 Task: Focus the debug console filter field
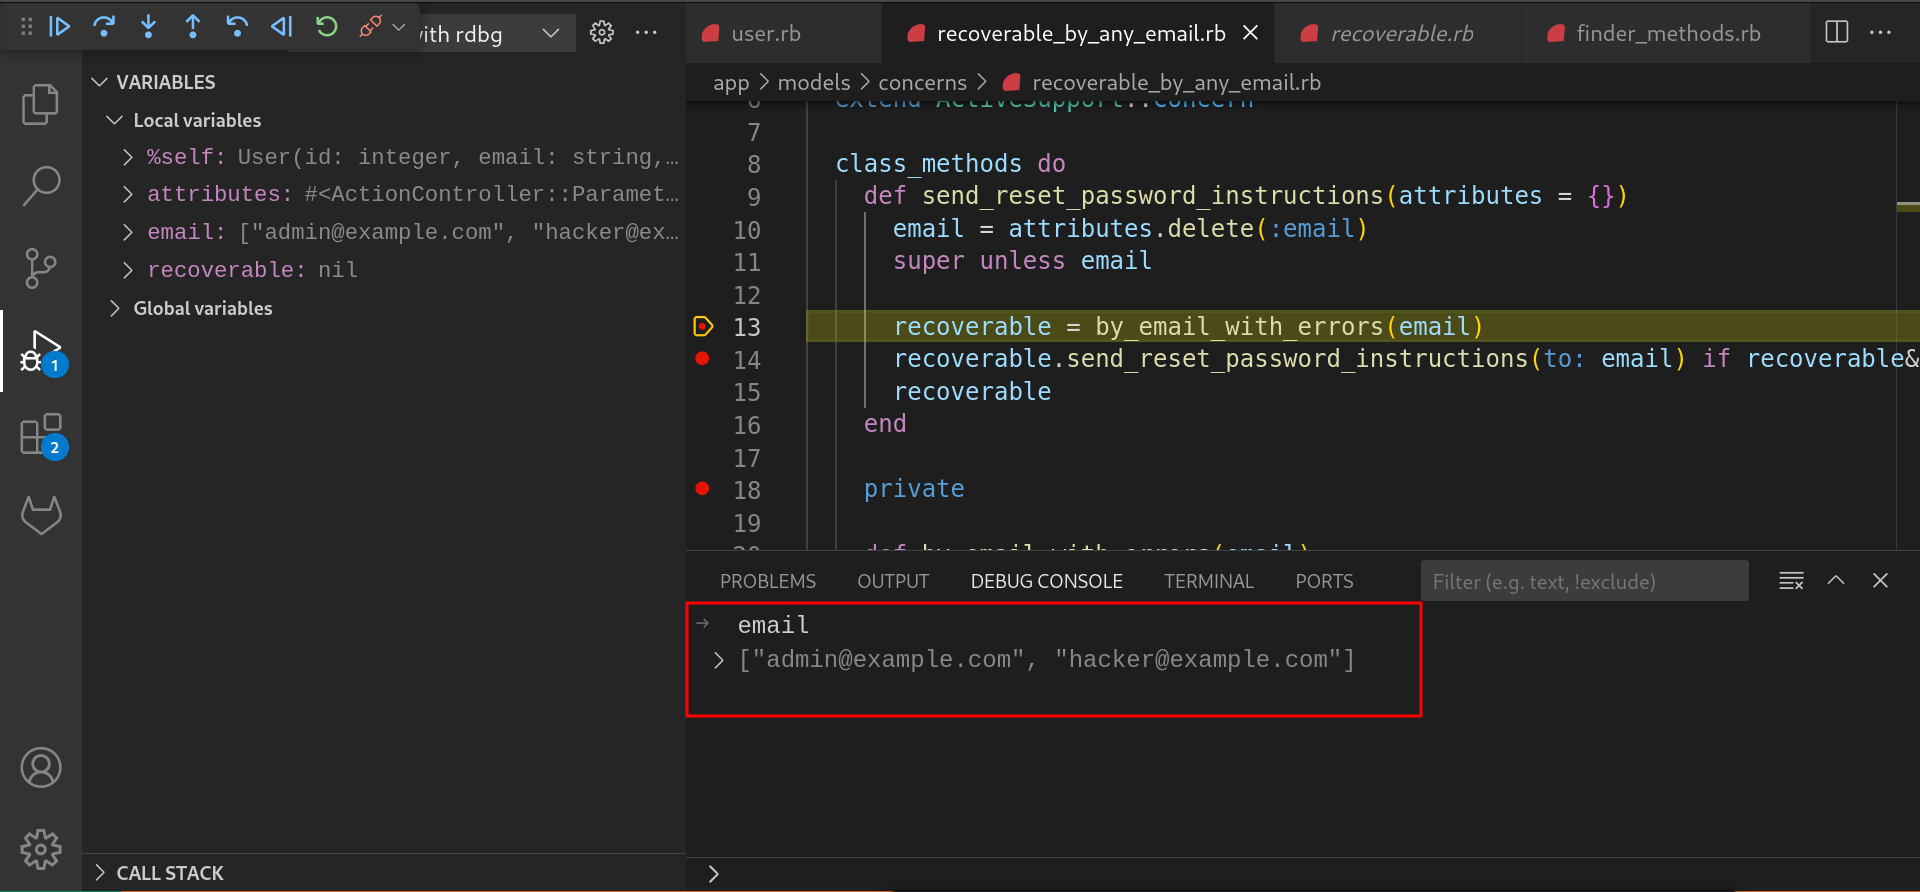(x=1584, y=581)
